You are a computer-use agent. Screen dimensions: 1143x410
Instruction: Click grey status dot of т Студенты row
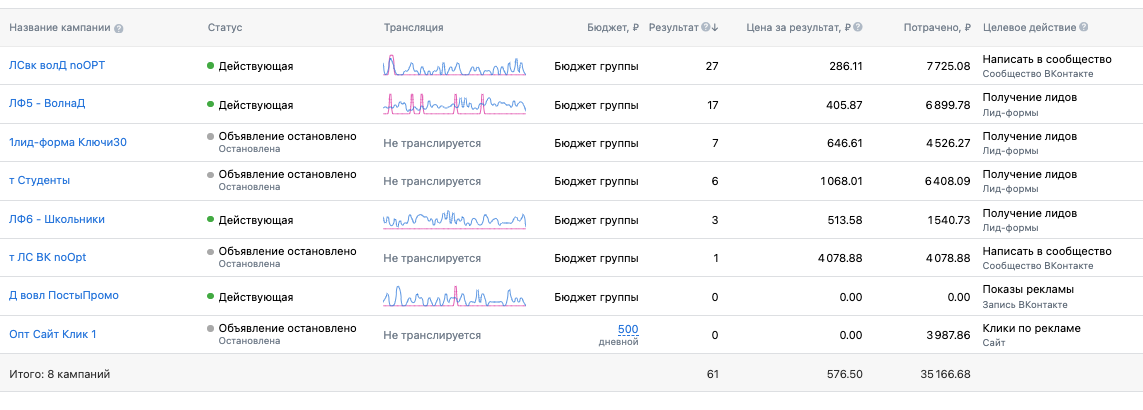tap(211, 175)
